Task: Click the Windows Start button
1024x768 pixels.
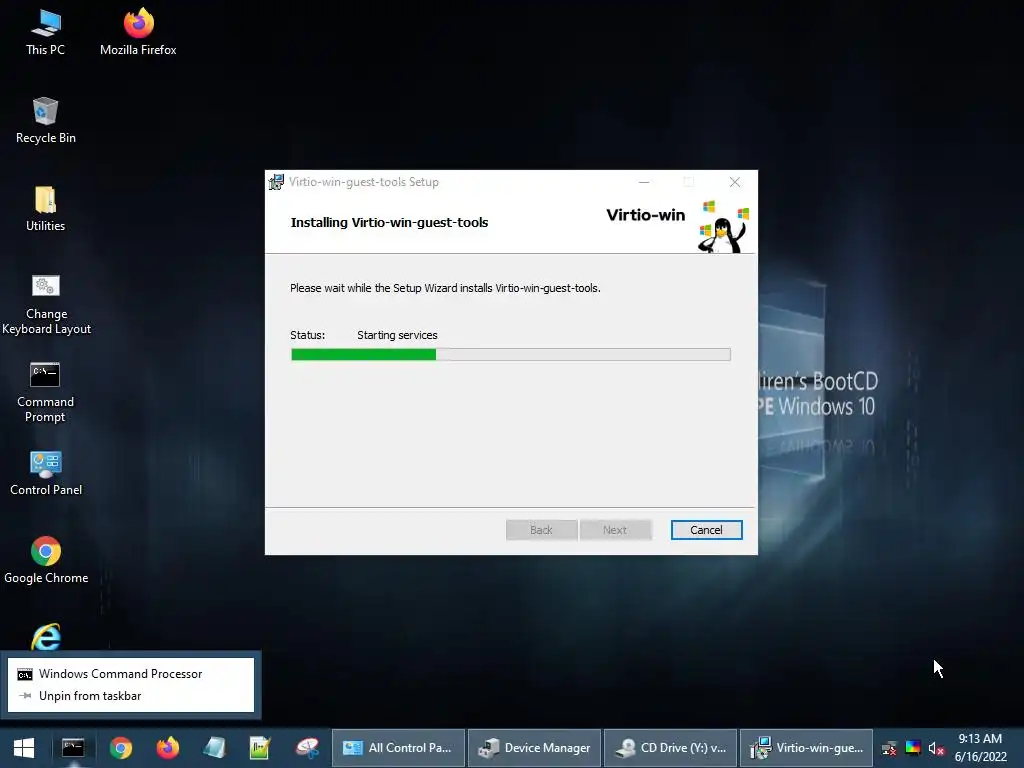Action: 24,748
